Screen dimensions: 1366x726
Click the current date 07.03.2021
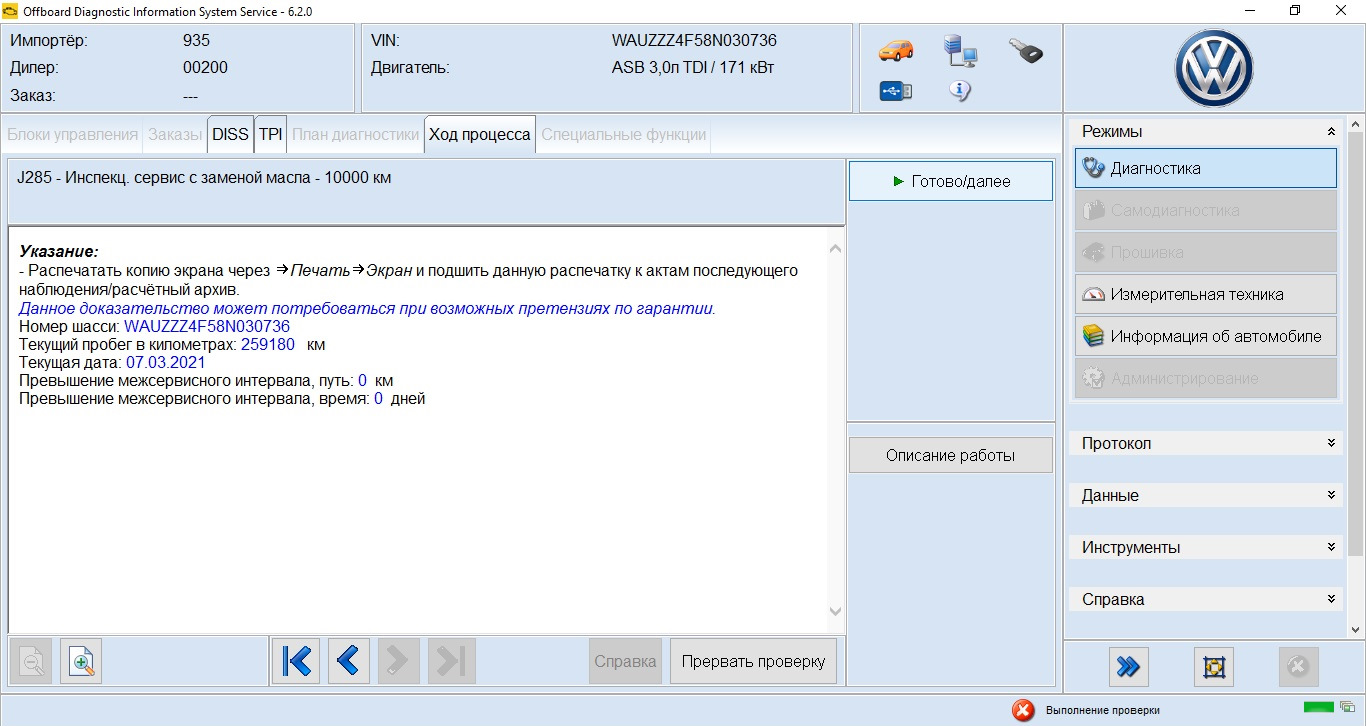165,363
